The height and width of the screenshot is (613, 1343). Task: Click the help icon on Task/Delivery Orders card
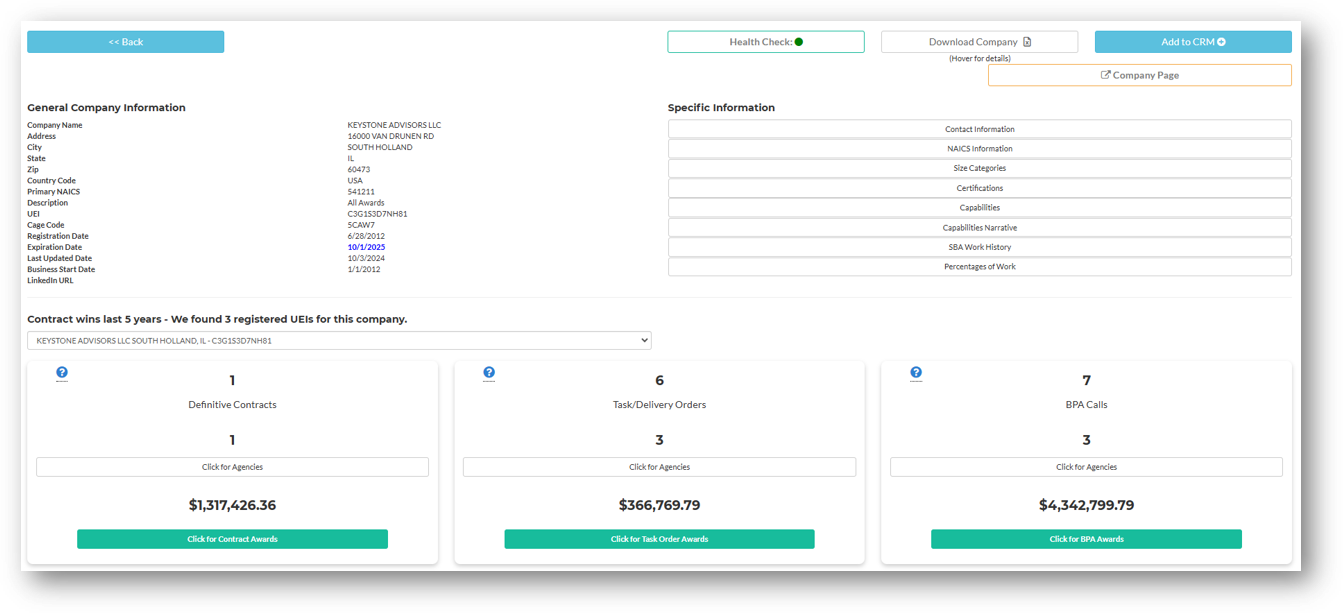coord(489,373)
